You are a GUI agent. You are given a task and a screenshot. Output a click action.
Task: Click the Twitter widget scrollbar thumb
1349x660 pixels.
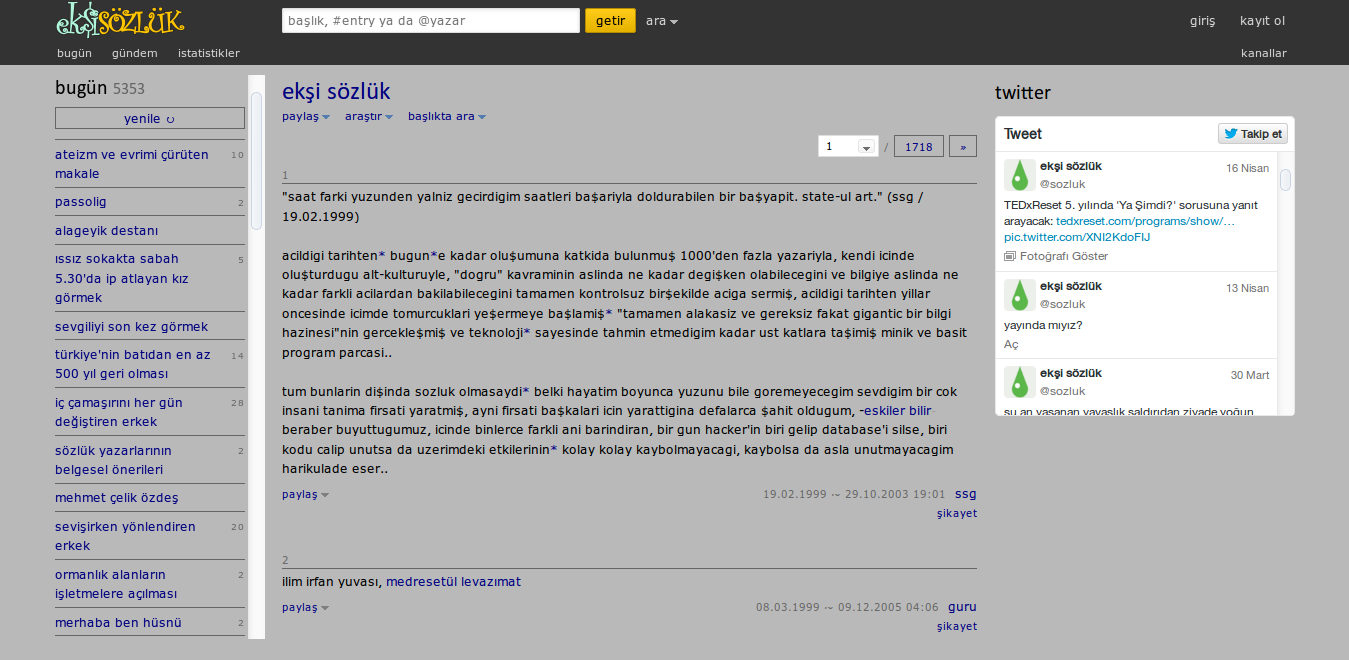[1285, 180]
